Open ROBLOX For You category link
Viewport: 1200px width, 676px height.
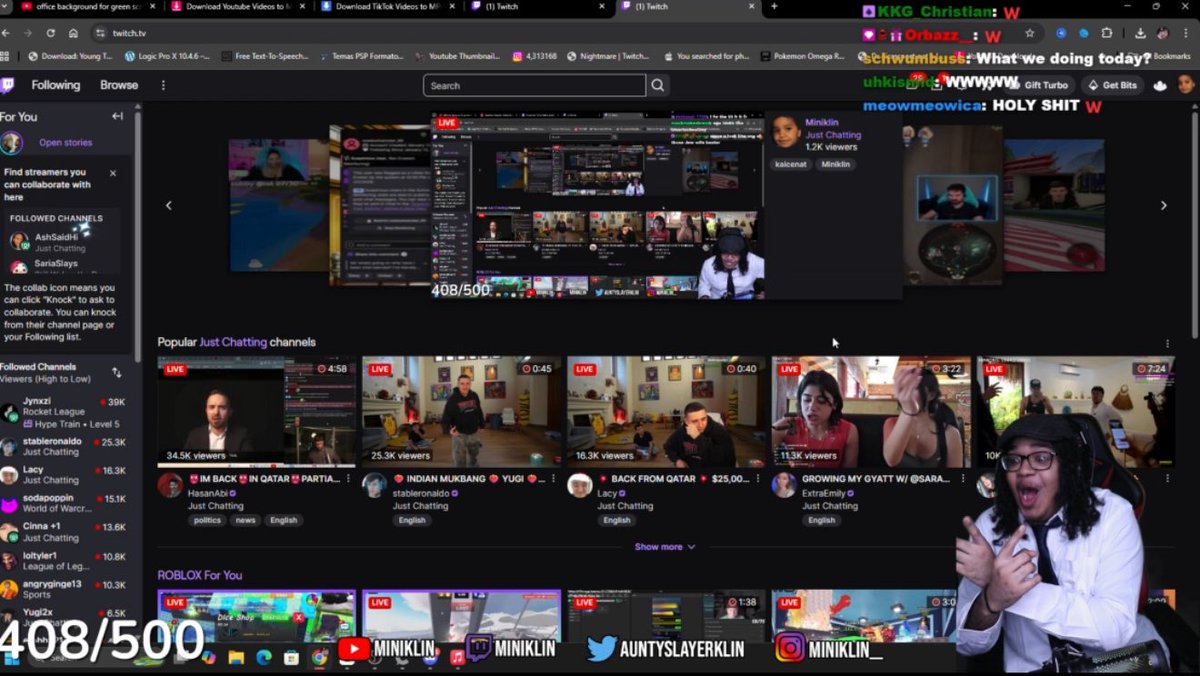(x=200, y=575)
